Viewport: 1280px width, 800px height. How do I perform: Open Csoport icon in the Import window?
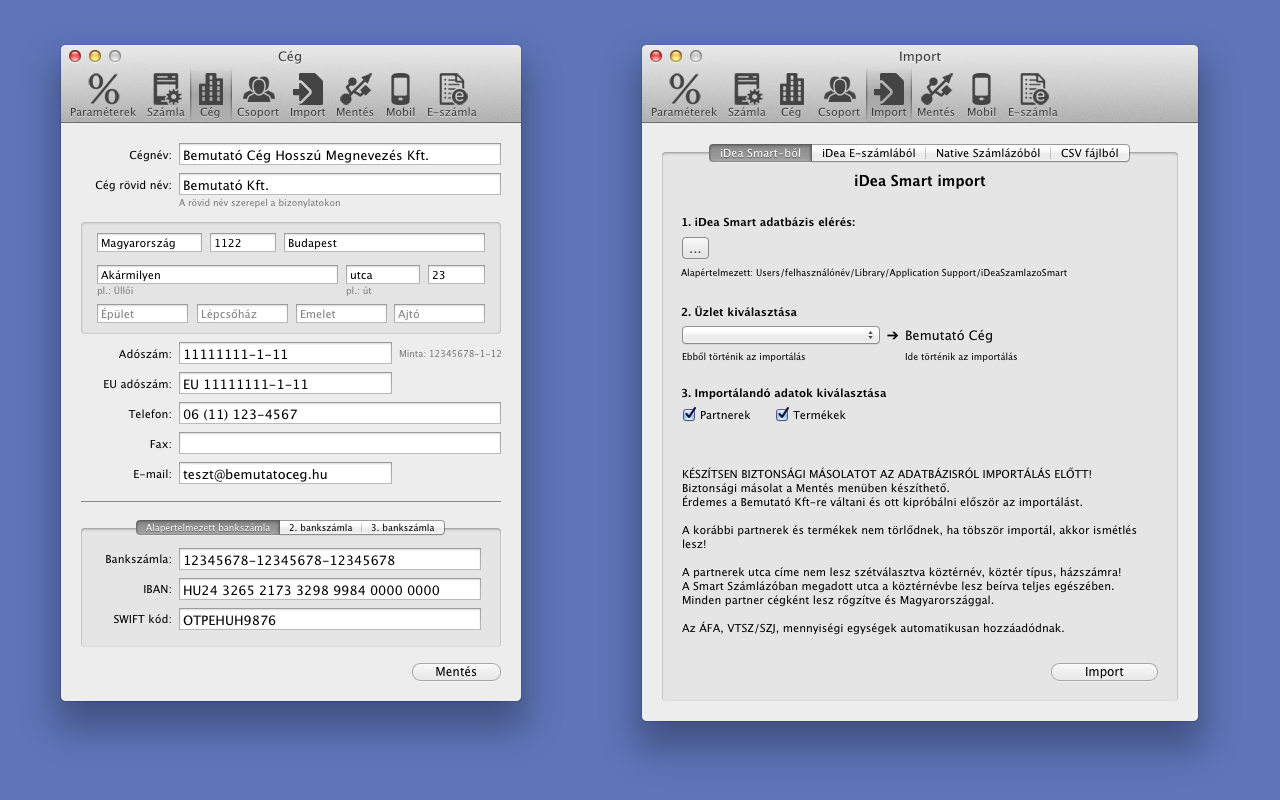coord(839,95)
